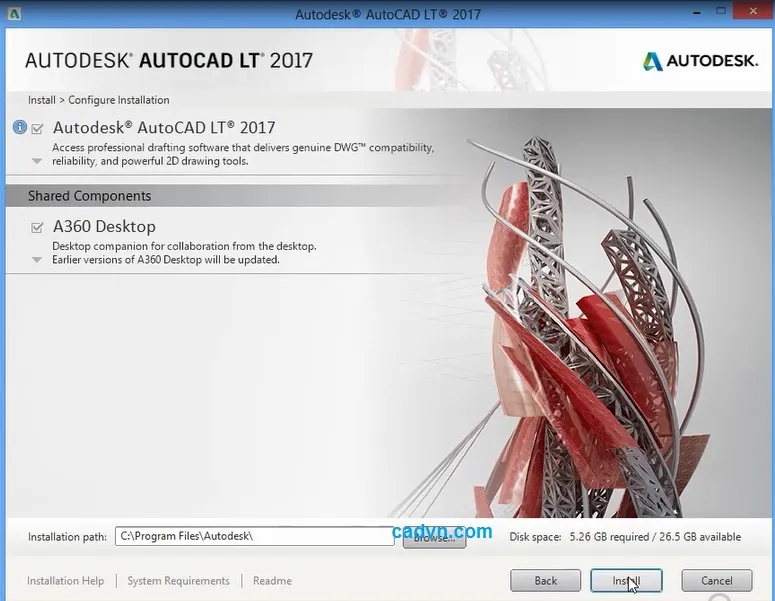Click the Autodesk AutoCAD LT 2017 product title
Viewport: 775px width, 601px height.
(164, 128)
